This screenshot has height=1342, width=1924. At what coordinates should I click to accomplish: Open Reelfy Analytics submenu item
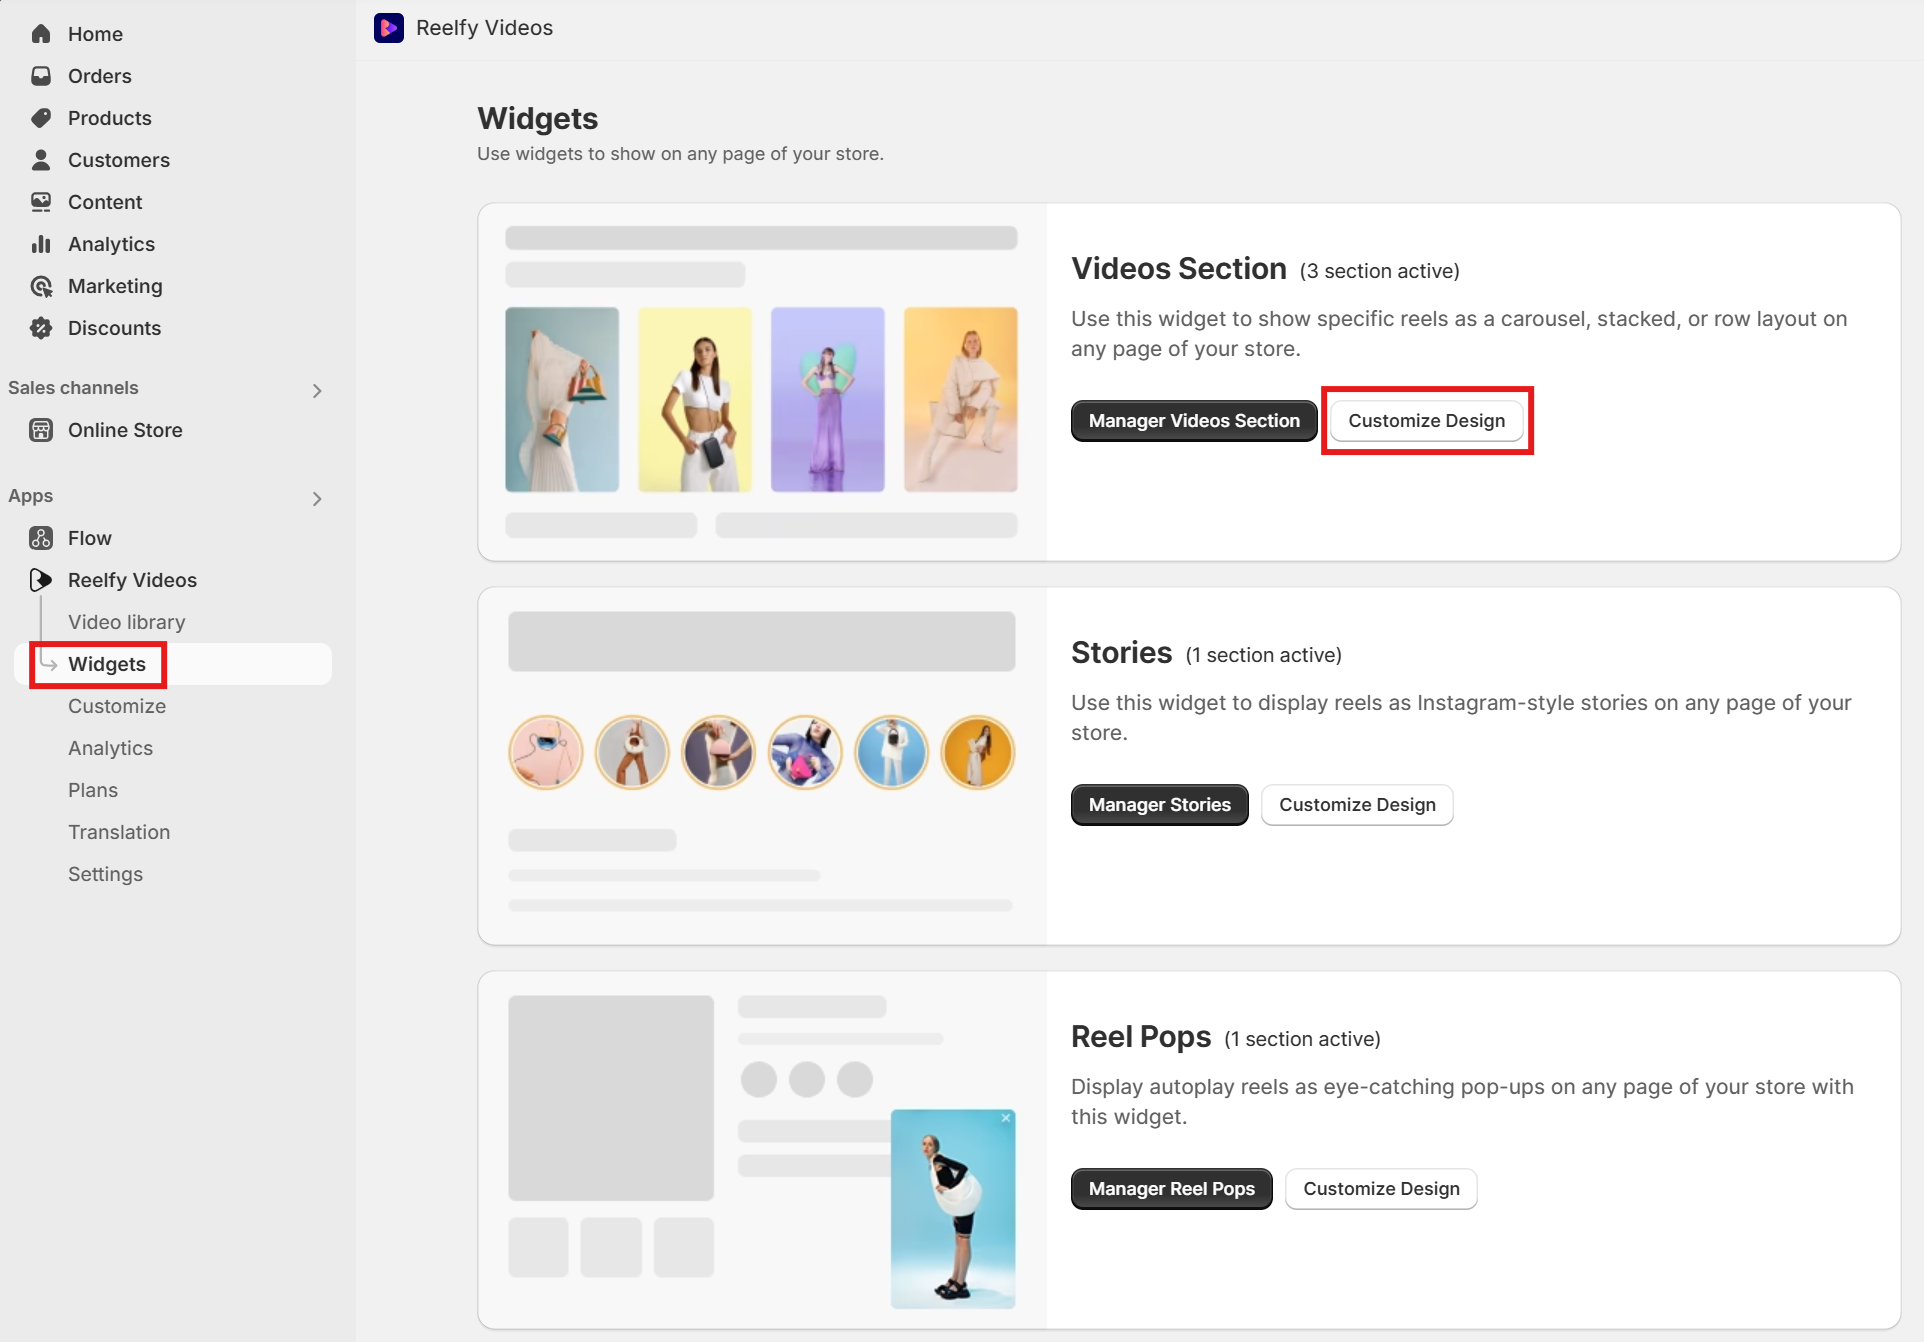[x=110, y=748]
